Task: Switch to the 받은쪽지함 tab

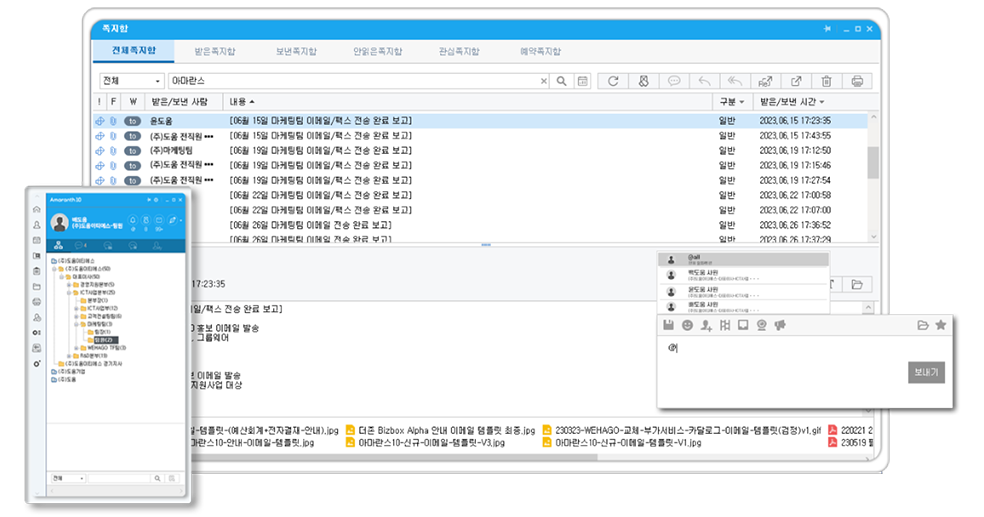Action: click(x=215, y=51)
